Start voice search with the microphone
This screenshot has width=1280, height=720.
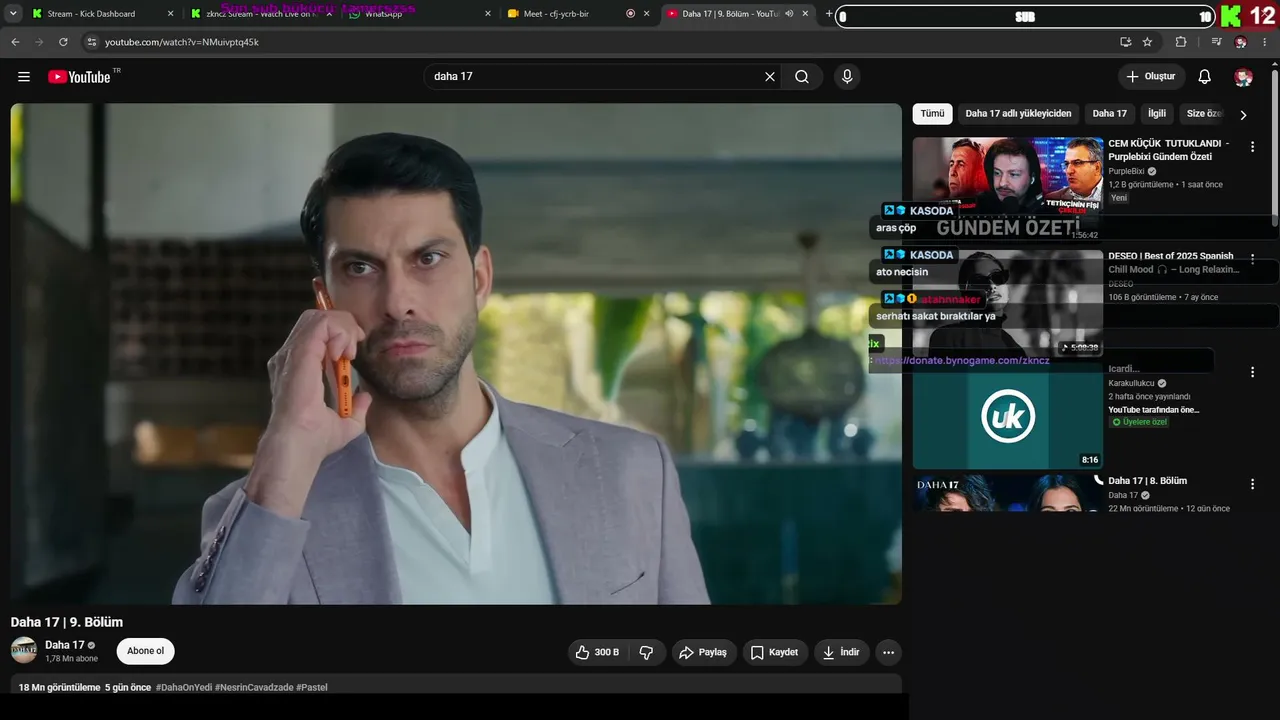click(847, 77)
